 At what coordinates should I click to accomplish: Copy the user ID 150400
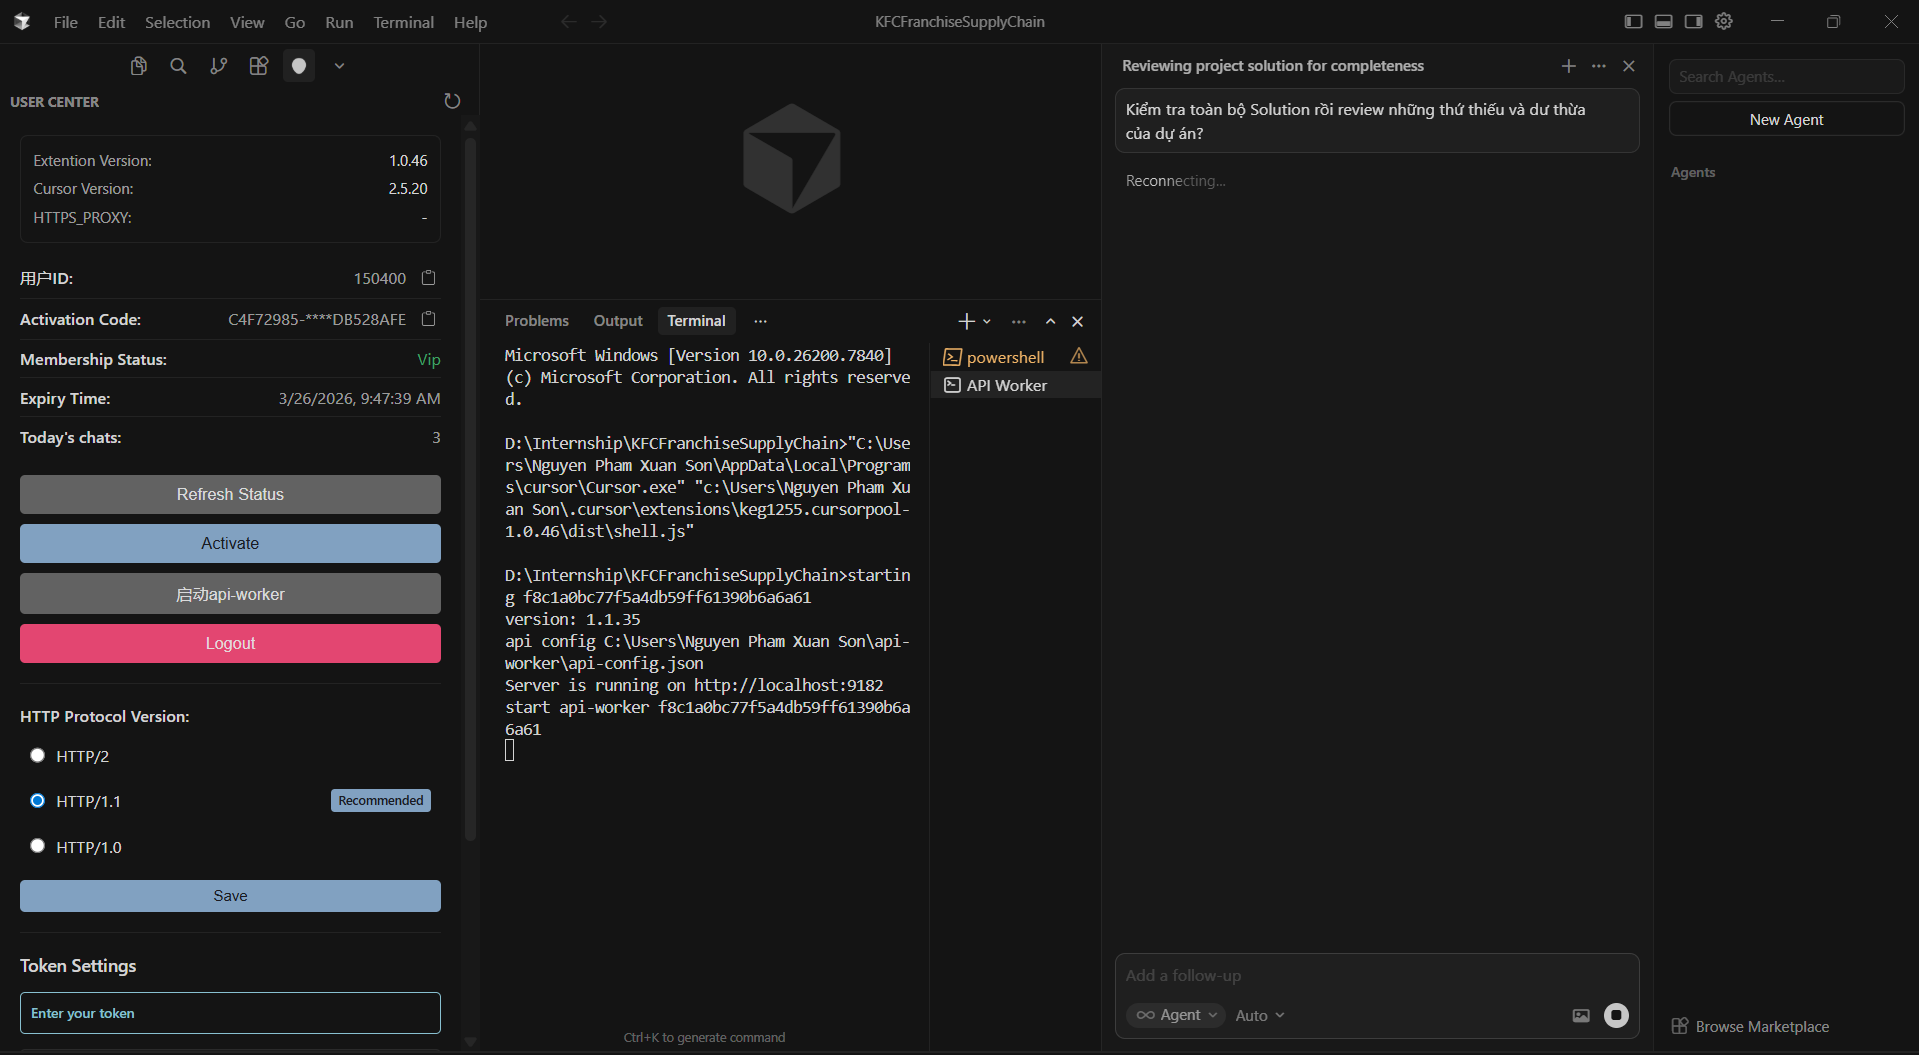coord(429,278)
